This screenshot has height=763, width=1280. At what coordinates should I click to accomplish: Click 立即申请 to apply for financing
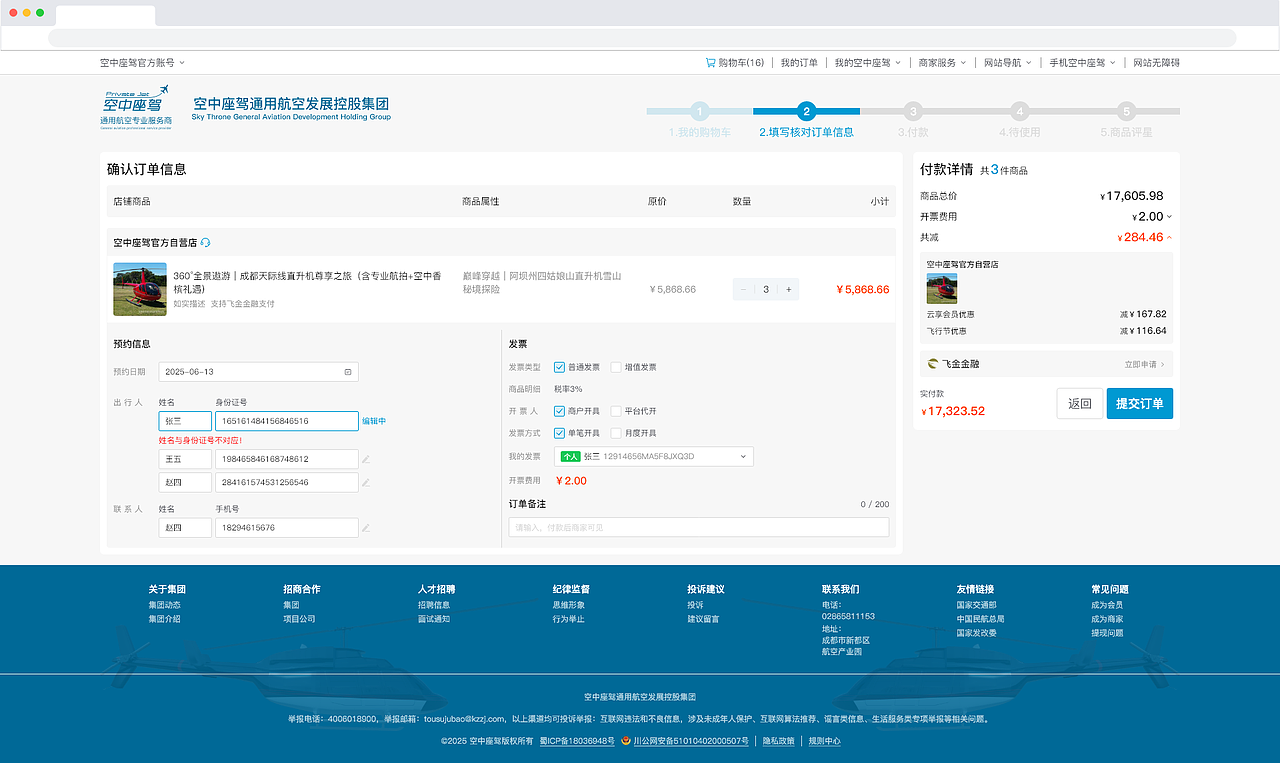(x=1143, y=363)
